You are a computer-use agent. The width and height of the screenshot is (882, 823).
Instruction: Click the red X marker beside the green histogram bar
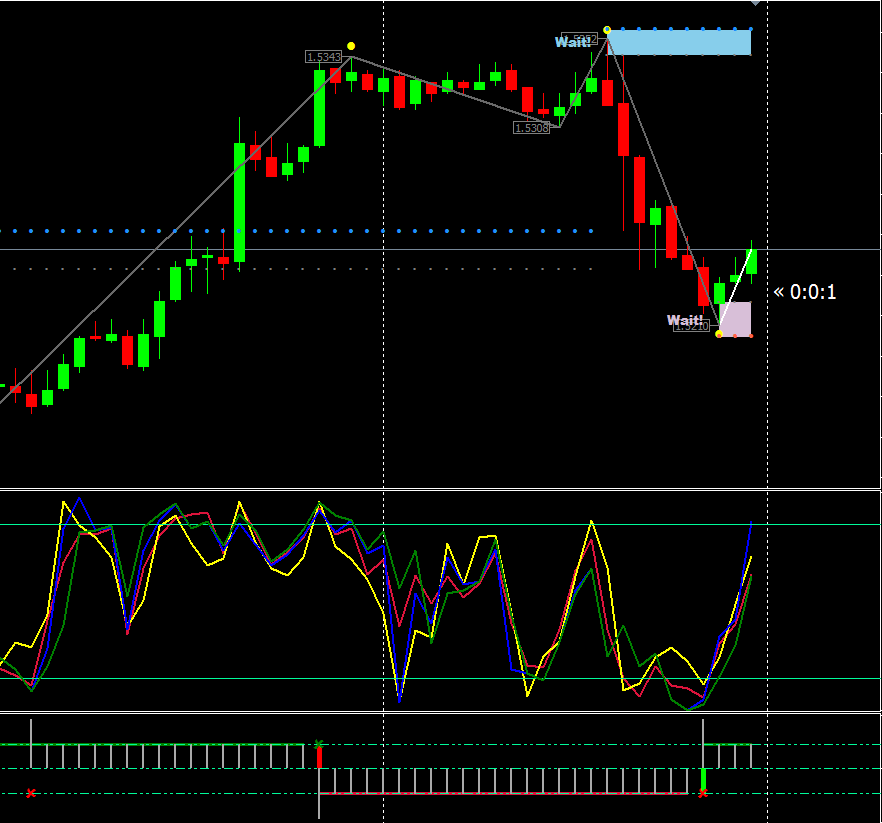click(703, 793)
